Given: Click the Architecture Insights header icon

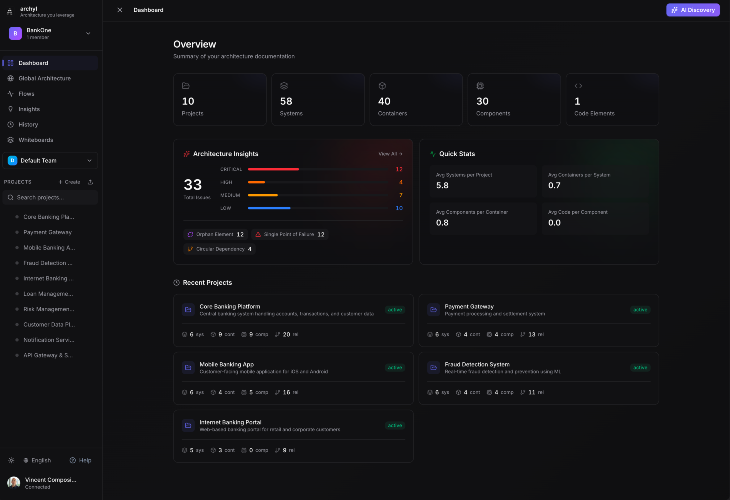Looking at the screenshot, I should tap(187, 154).
